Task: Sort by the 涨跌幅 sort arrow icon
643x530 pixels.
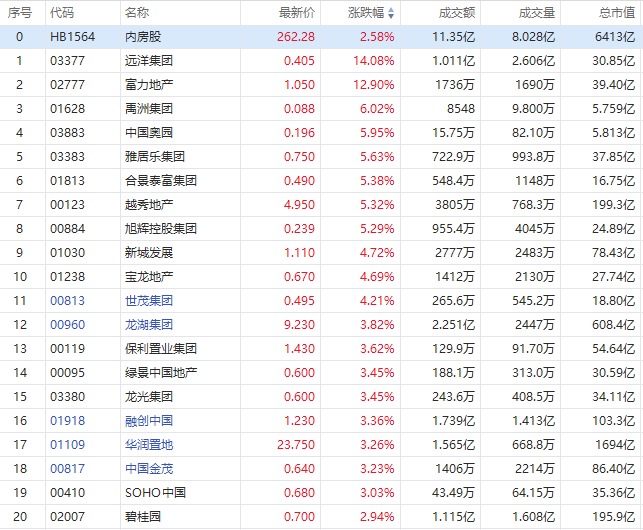Action: point(391,13)
